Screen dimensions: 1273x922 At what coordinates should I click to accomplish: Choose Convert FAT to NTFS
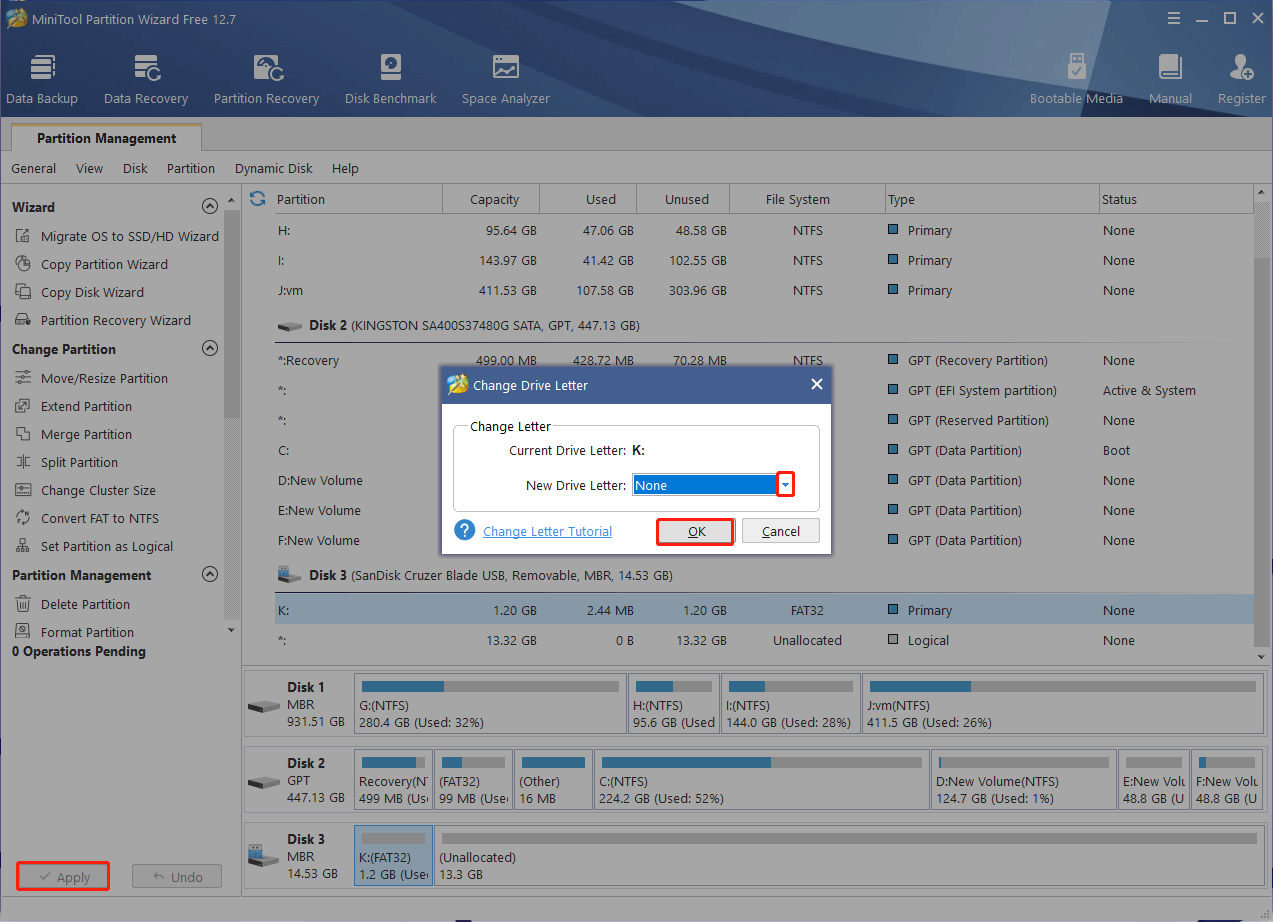87,519
